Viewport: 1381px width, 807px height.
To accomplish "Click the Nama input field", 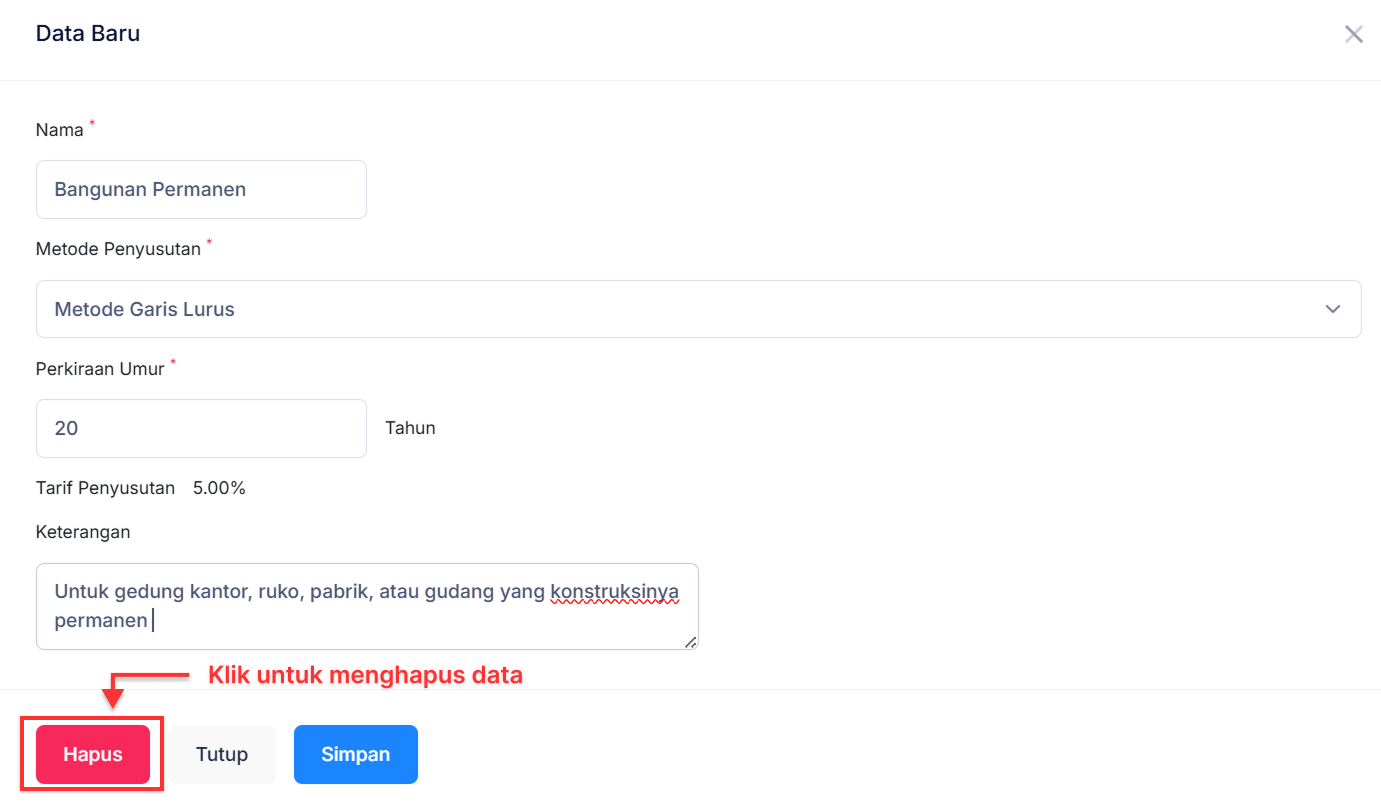I will (201, 190).
